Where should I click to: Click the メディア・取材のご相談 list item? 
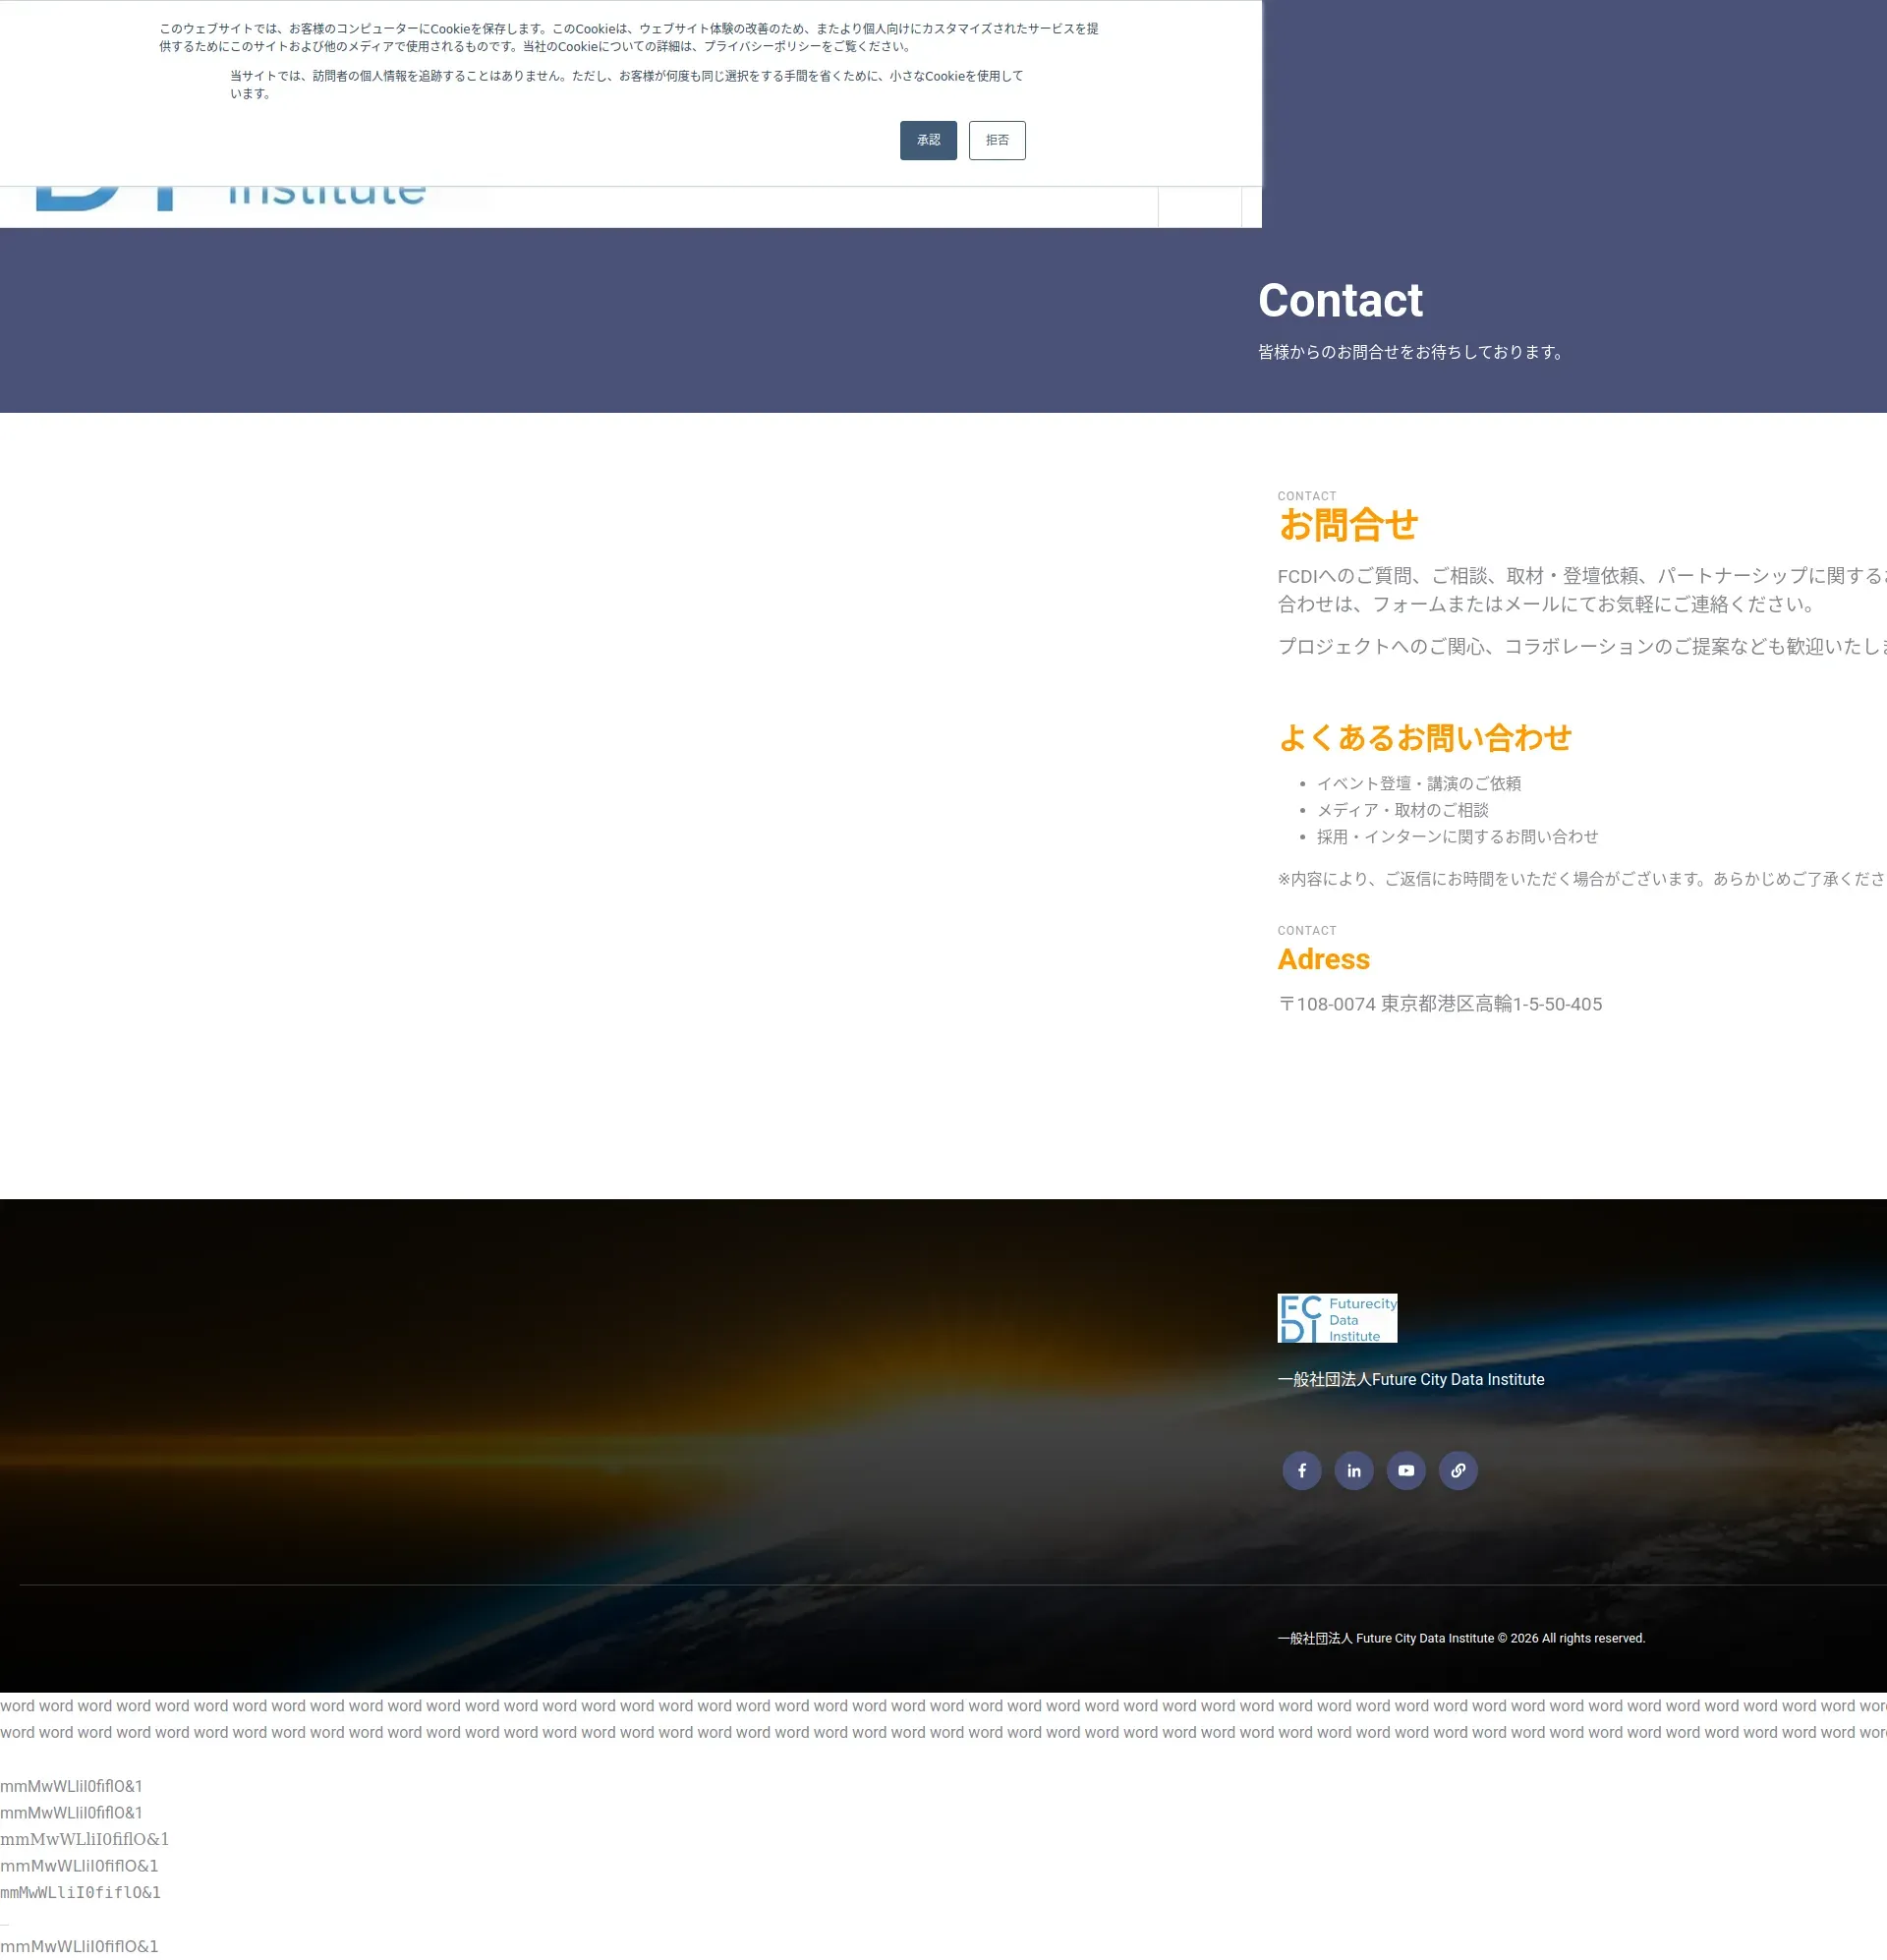tap(1401, 810)
